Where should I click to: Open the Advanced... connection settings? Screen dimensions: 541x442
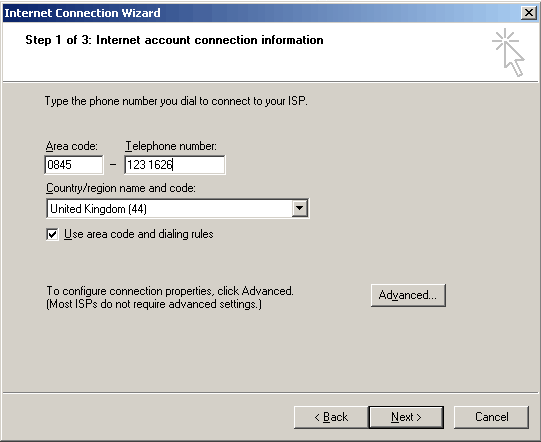point(408,295)
